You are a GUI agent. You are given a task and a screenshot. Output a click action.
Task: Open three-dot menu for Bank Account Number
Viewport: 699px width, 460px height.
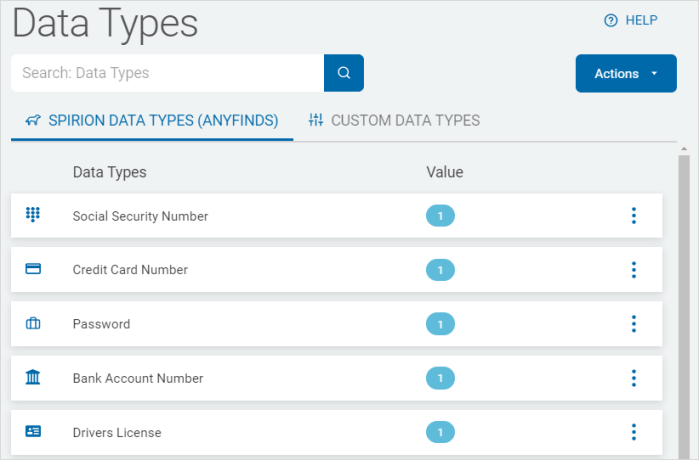[x=633, y=378]
